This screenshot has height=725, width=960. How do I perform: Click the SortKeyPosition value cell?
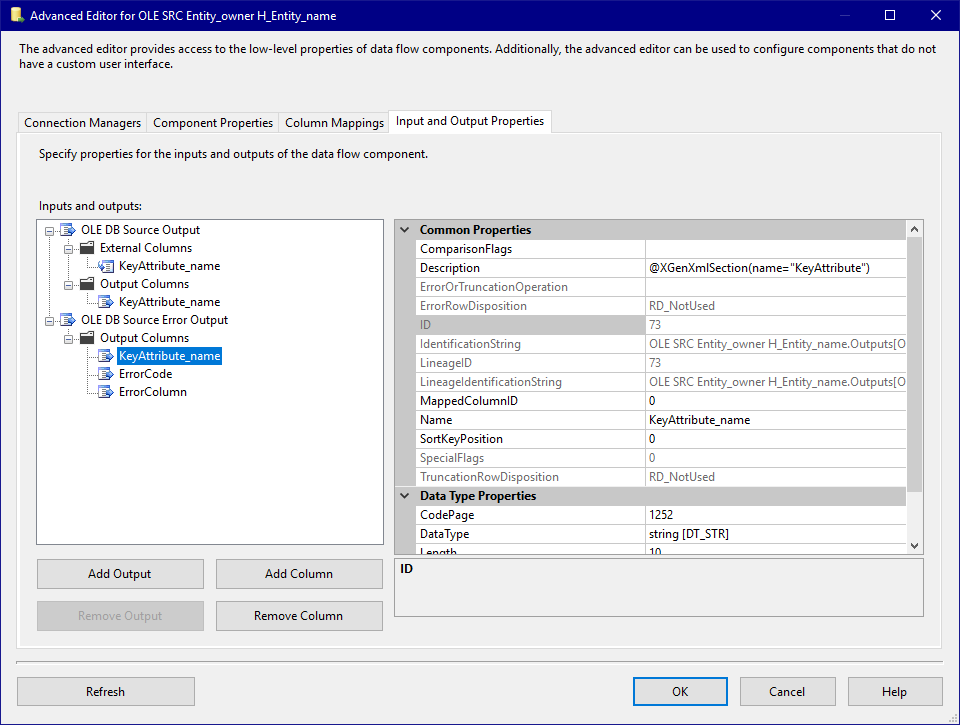pos(776,439)
